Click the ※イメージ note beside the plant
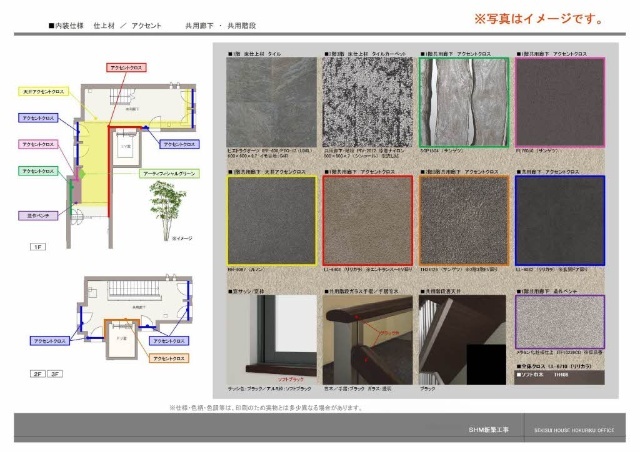The width and height of the screenshot is (640, 452). (x=182, y=238)
